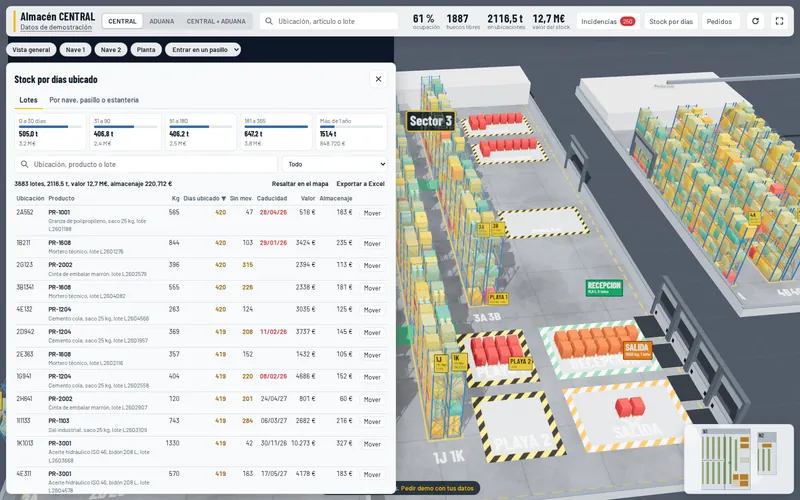Click the magnifier icon in panel filter field
Screen dimensions: 800x500
click(x=24, y=164)
